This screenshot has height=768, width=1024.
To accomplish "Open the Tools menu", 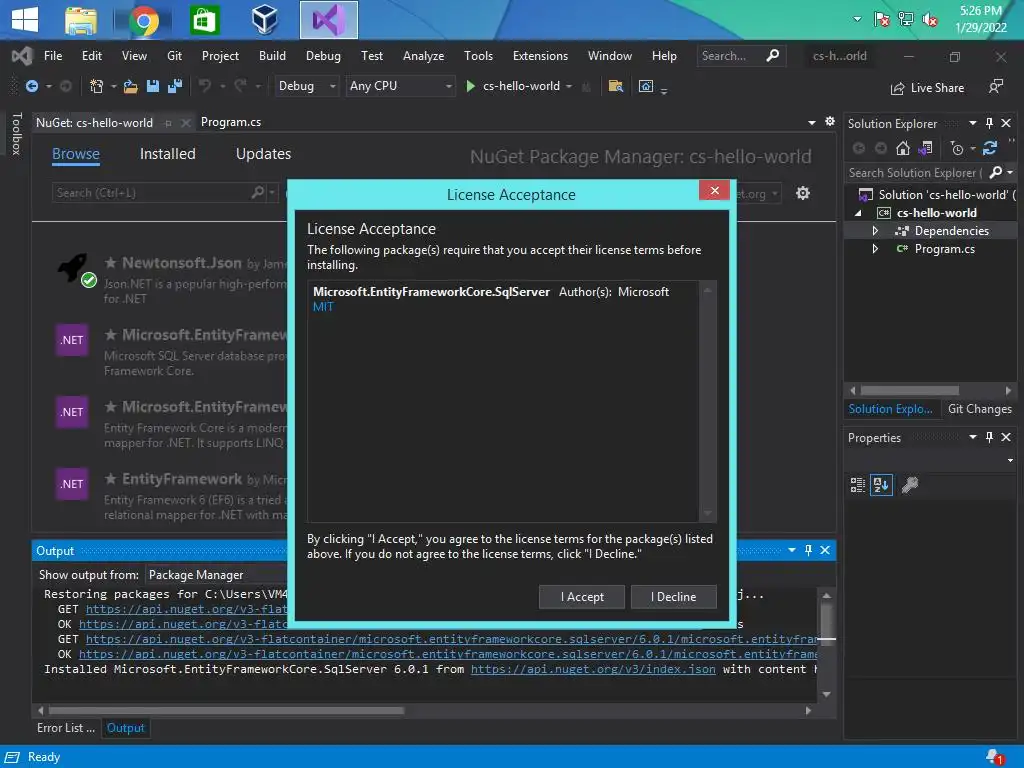I will [x=478, y=56].
